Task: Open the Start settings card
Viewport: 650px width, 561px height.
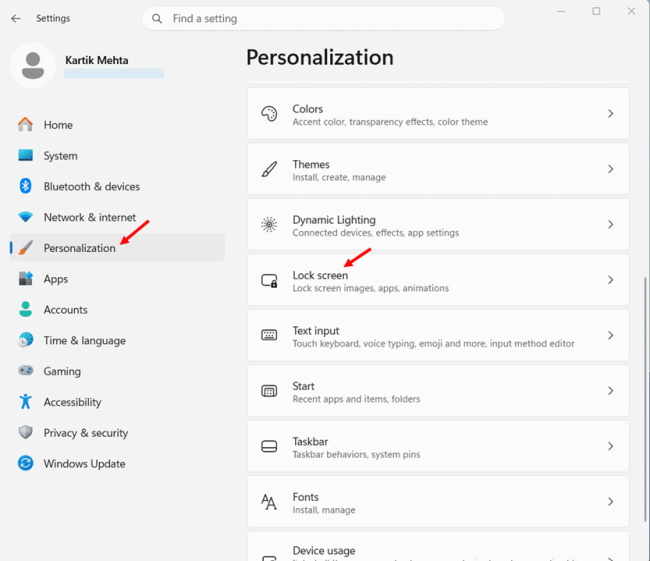Action: tap(438, 391)
